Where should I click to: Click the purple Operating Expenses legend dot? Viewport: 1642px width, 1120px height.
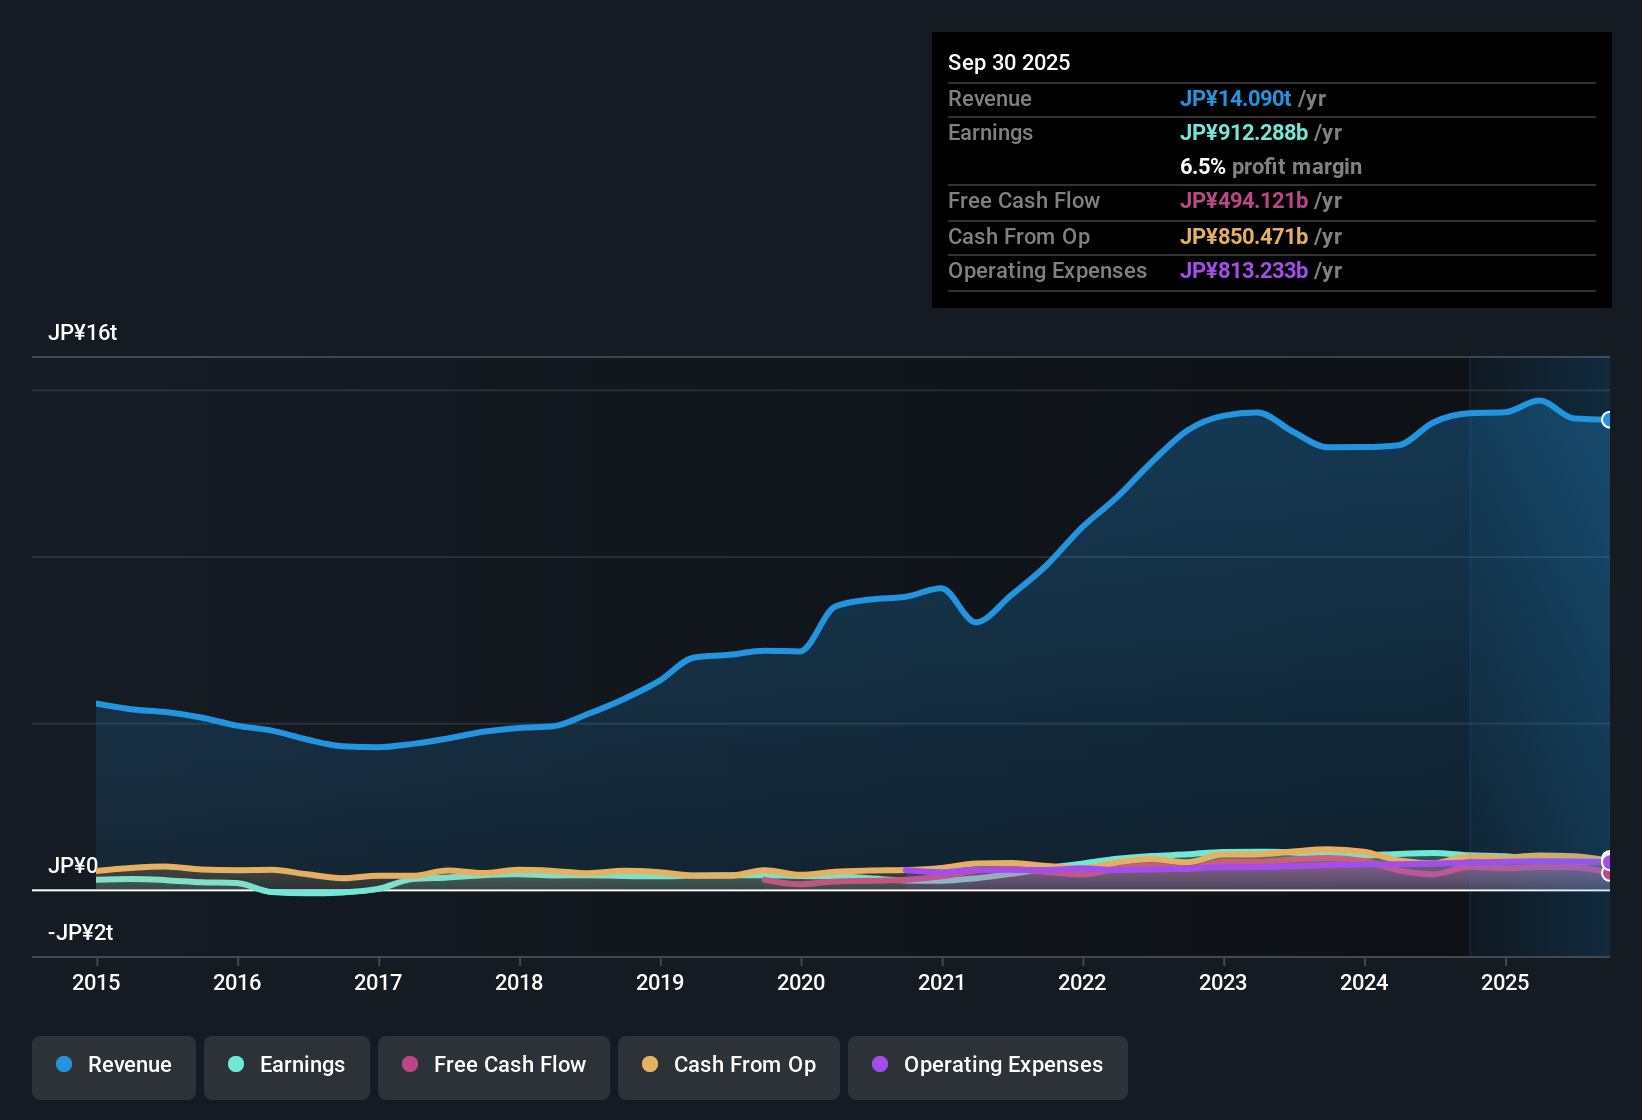(x=880, y=1065)
